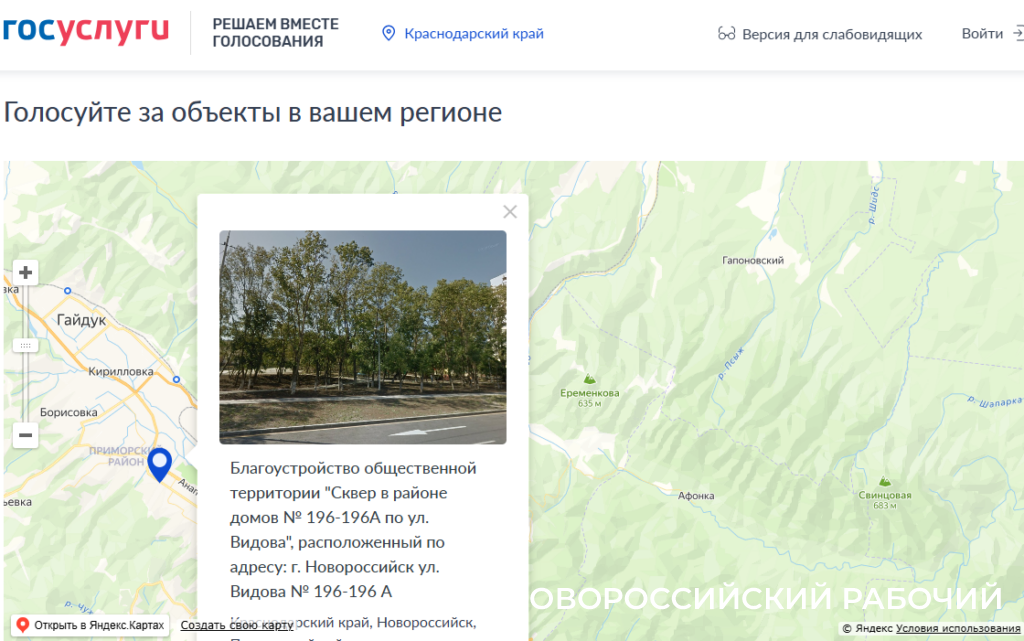Open Решаем вместе Голосования section
The height and width of the screenshot is (641, 1024).
coord(275,33)
